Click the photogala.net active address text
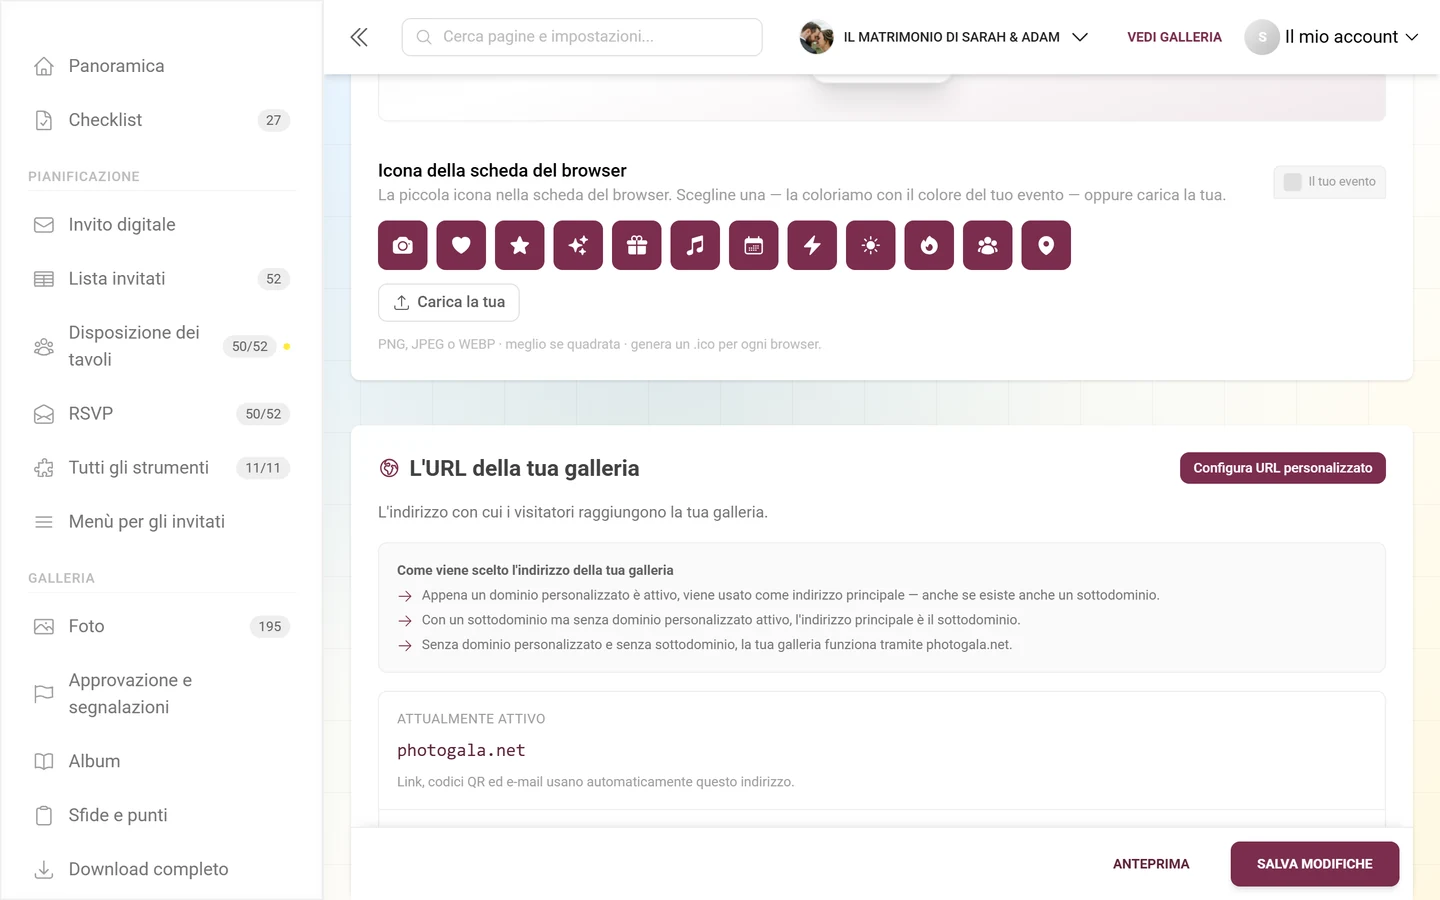Image resolution: width=1440 pixels, height=900 pixels. pos(461,751)
